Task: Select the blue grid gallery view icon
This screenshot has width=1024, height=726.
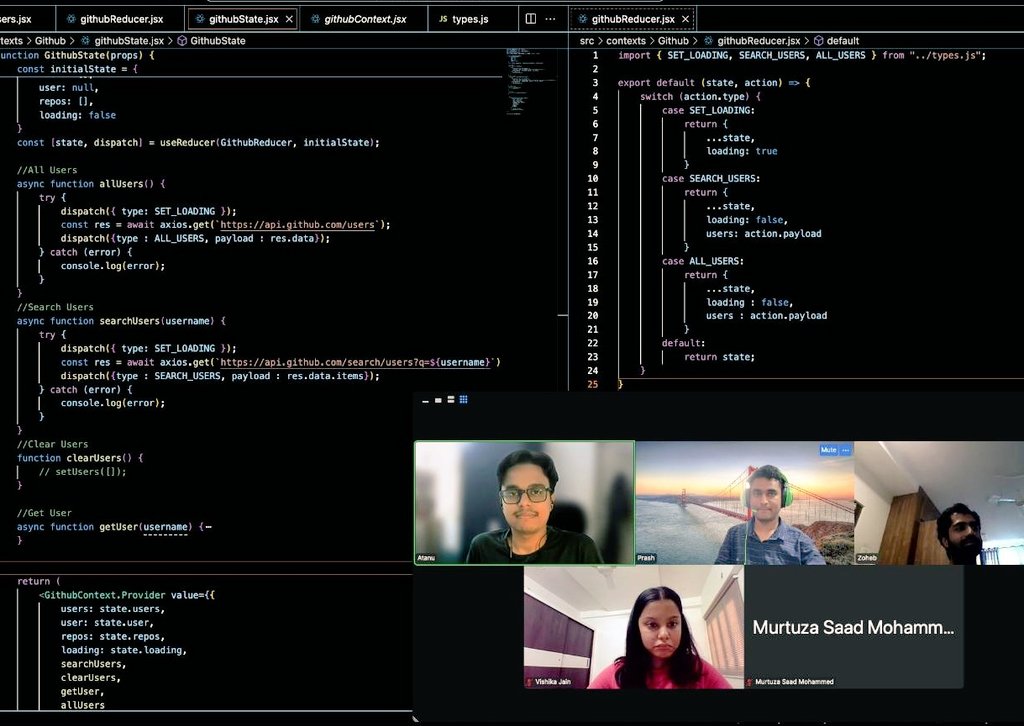Action: click(463, 400)
